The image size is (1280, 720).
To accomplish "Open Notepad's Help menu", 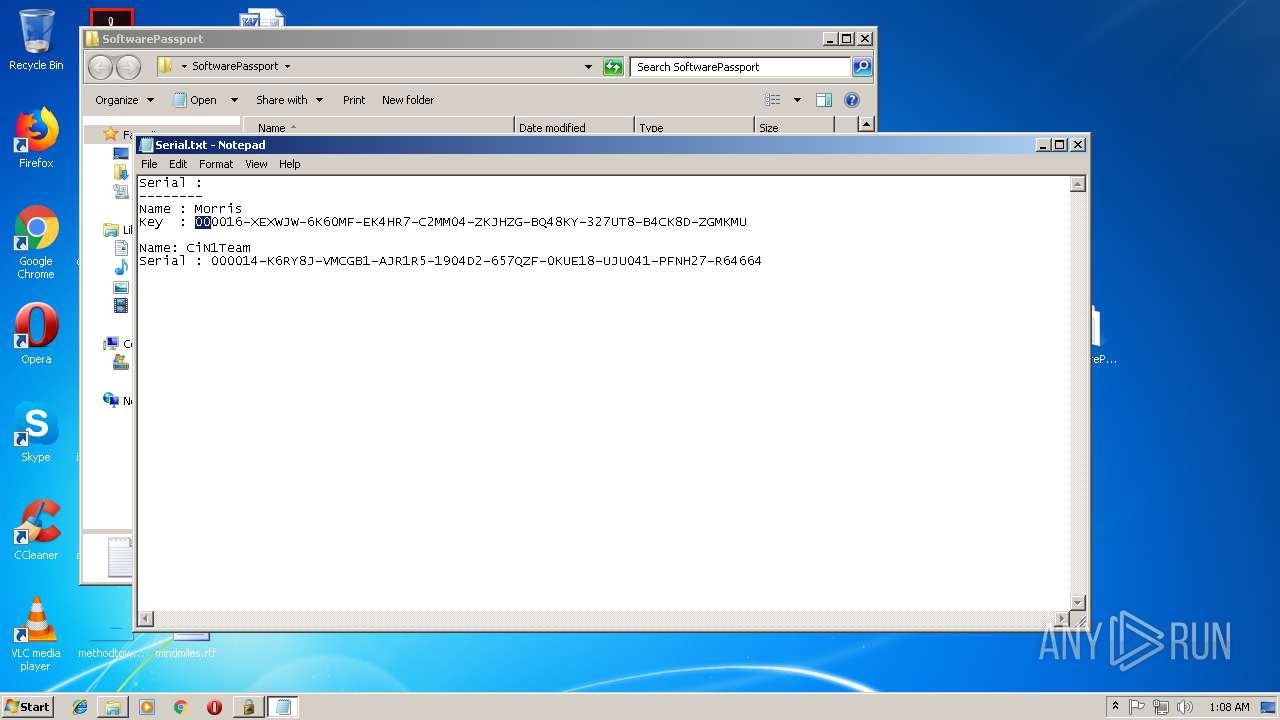I will [x=289, y=164].
